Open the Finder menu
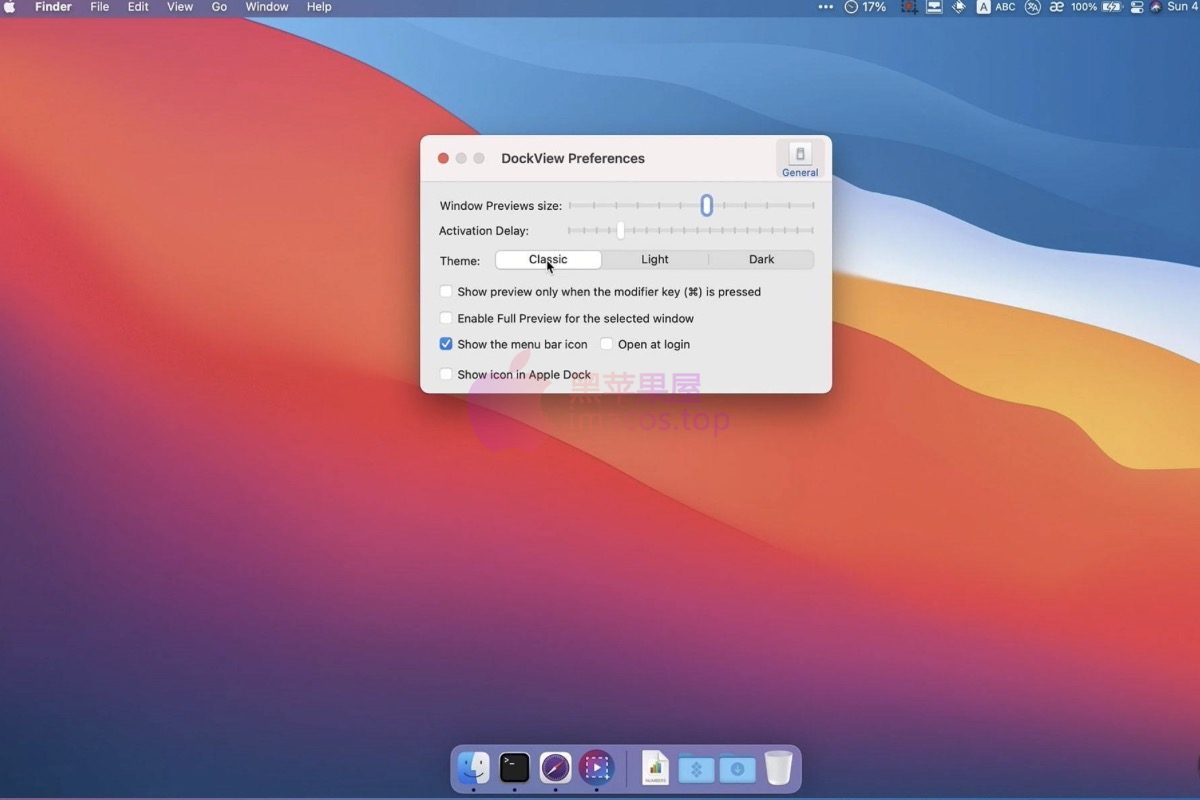Viewport: 1200px width, 800px height. (53, 7)
